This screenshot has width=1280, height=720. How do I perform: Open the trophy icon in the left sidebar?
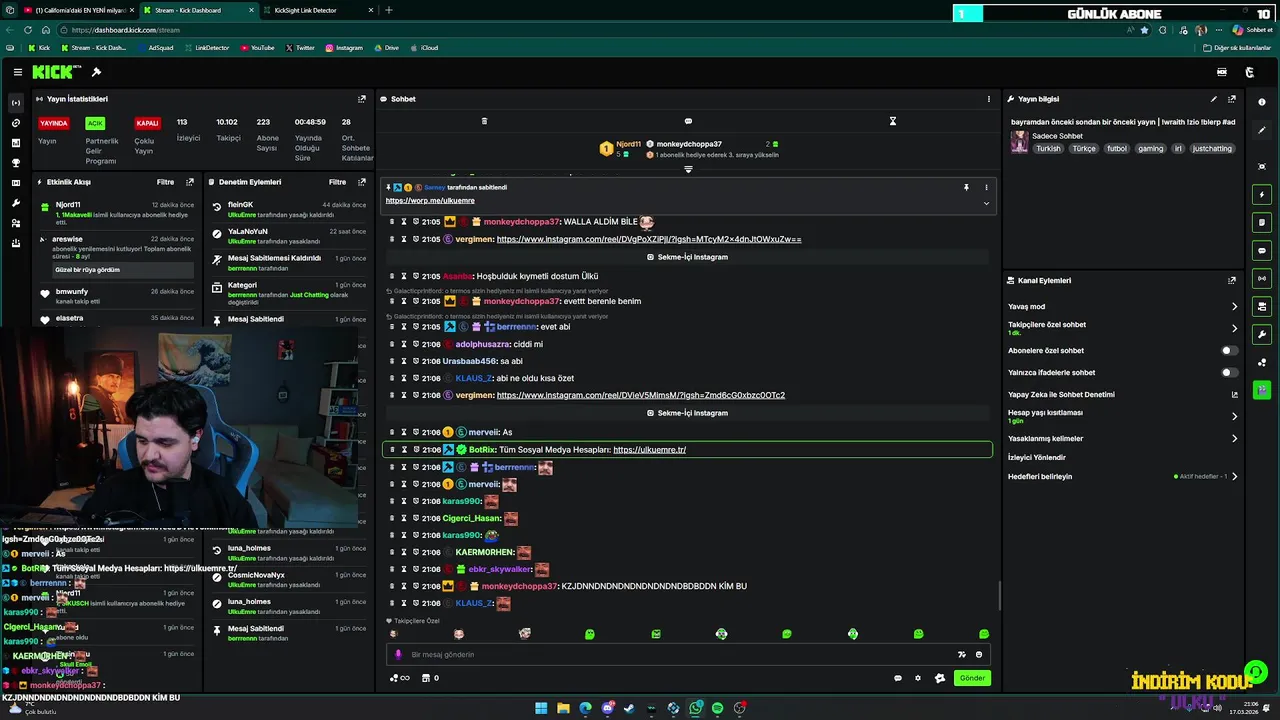(15, 163)
